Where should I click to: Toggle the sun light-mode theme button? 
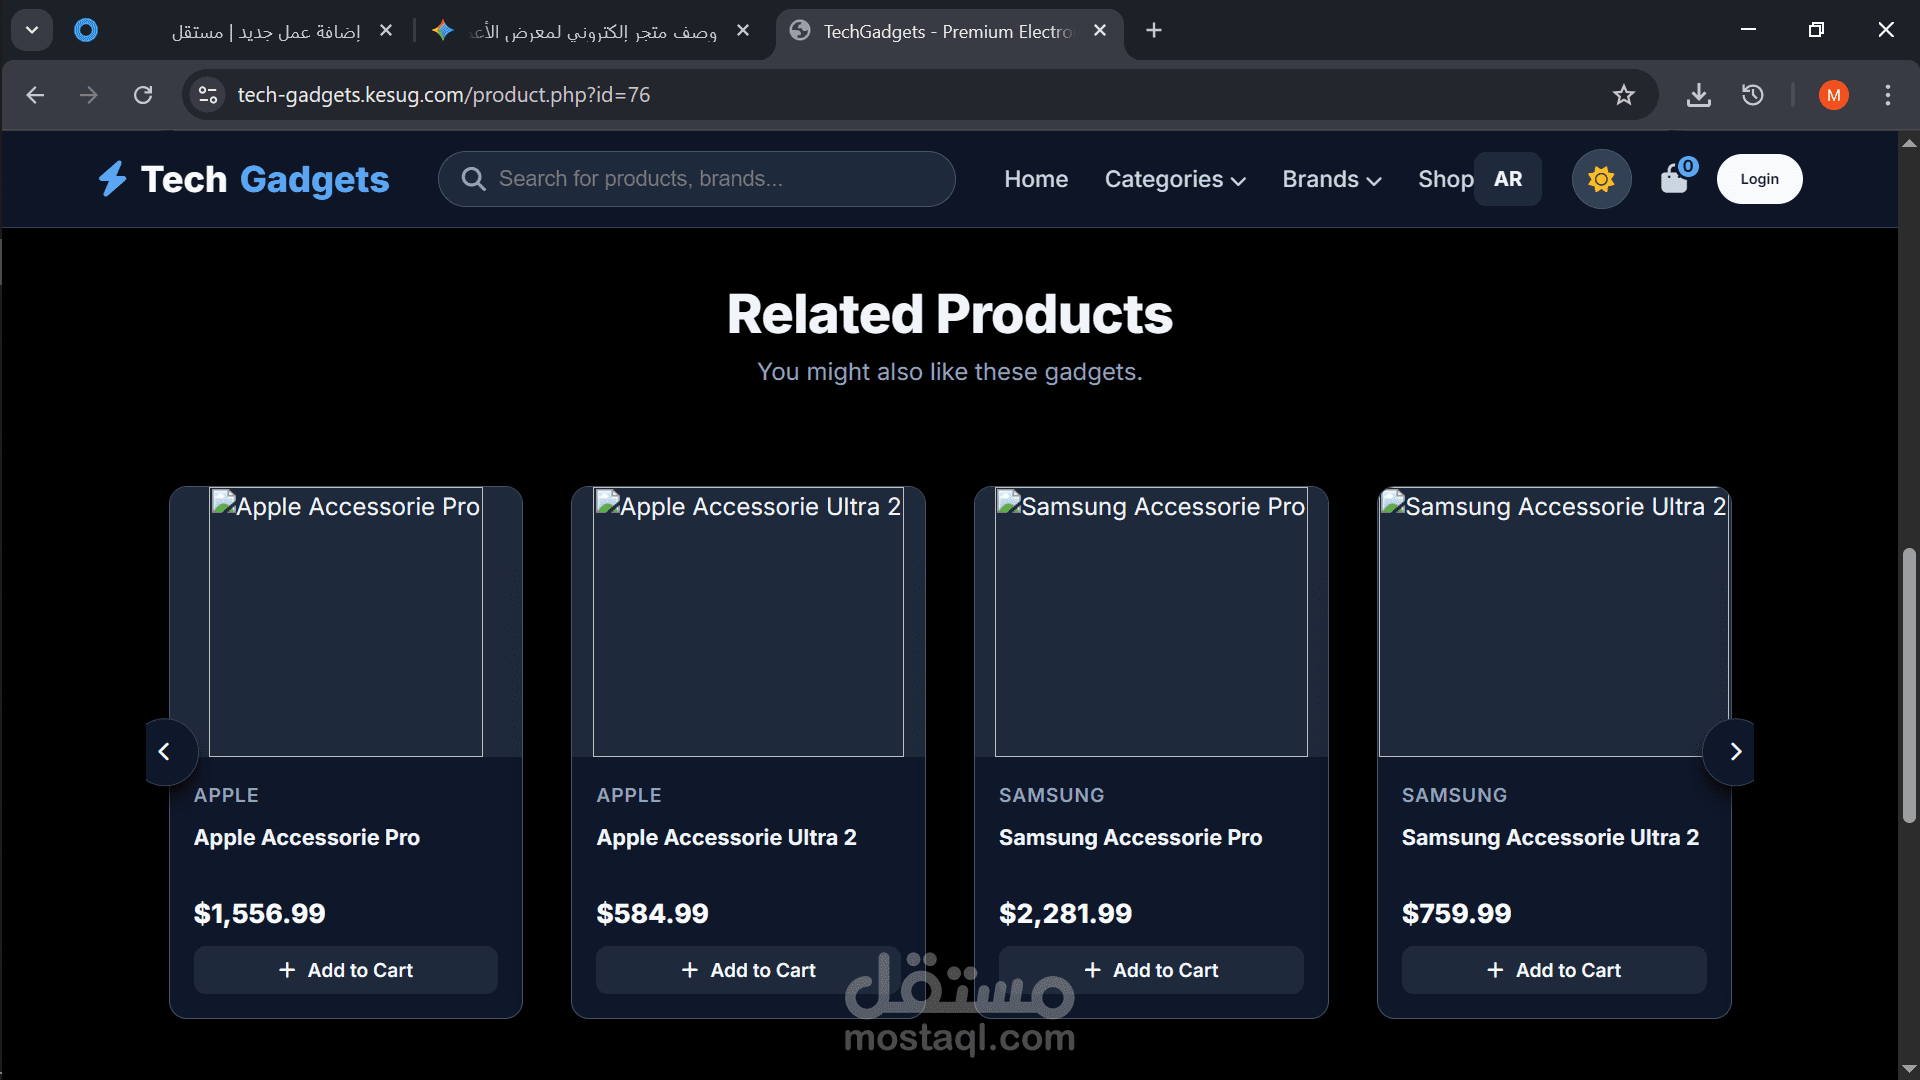(1601, 179)
